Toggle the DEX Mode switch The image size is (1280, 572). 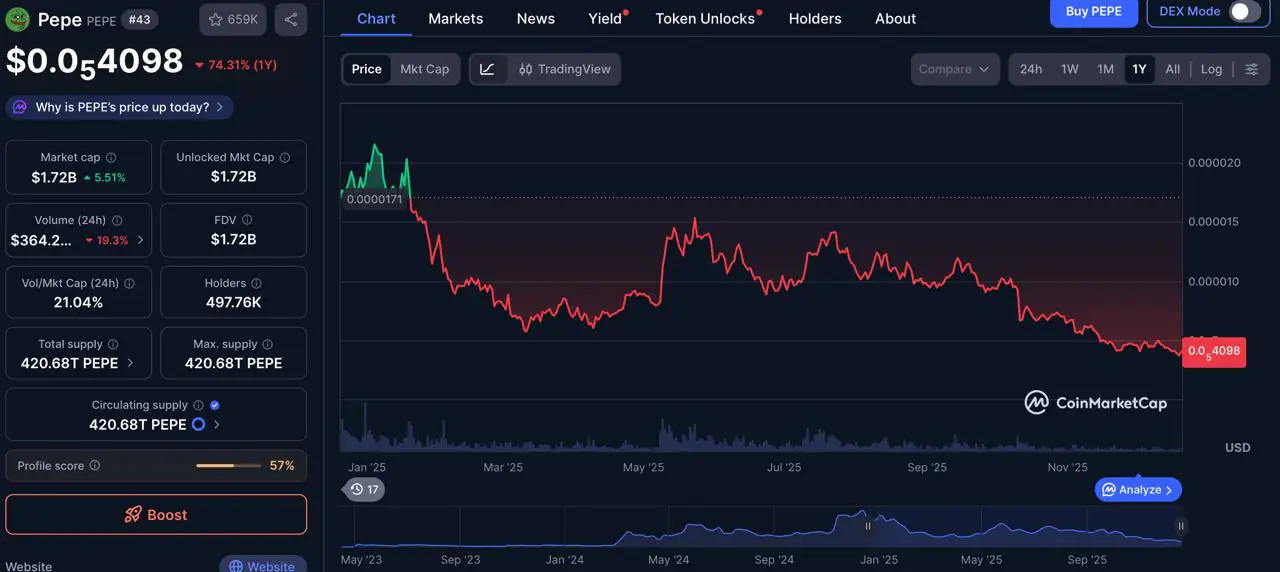(x=1243, y=11)
